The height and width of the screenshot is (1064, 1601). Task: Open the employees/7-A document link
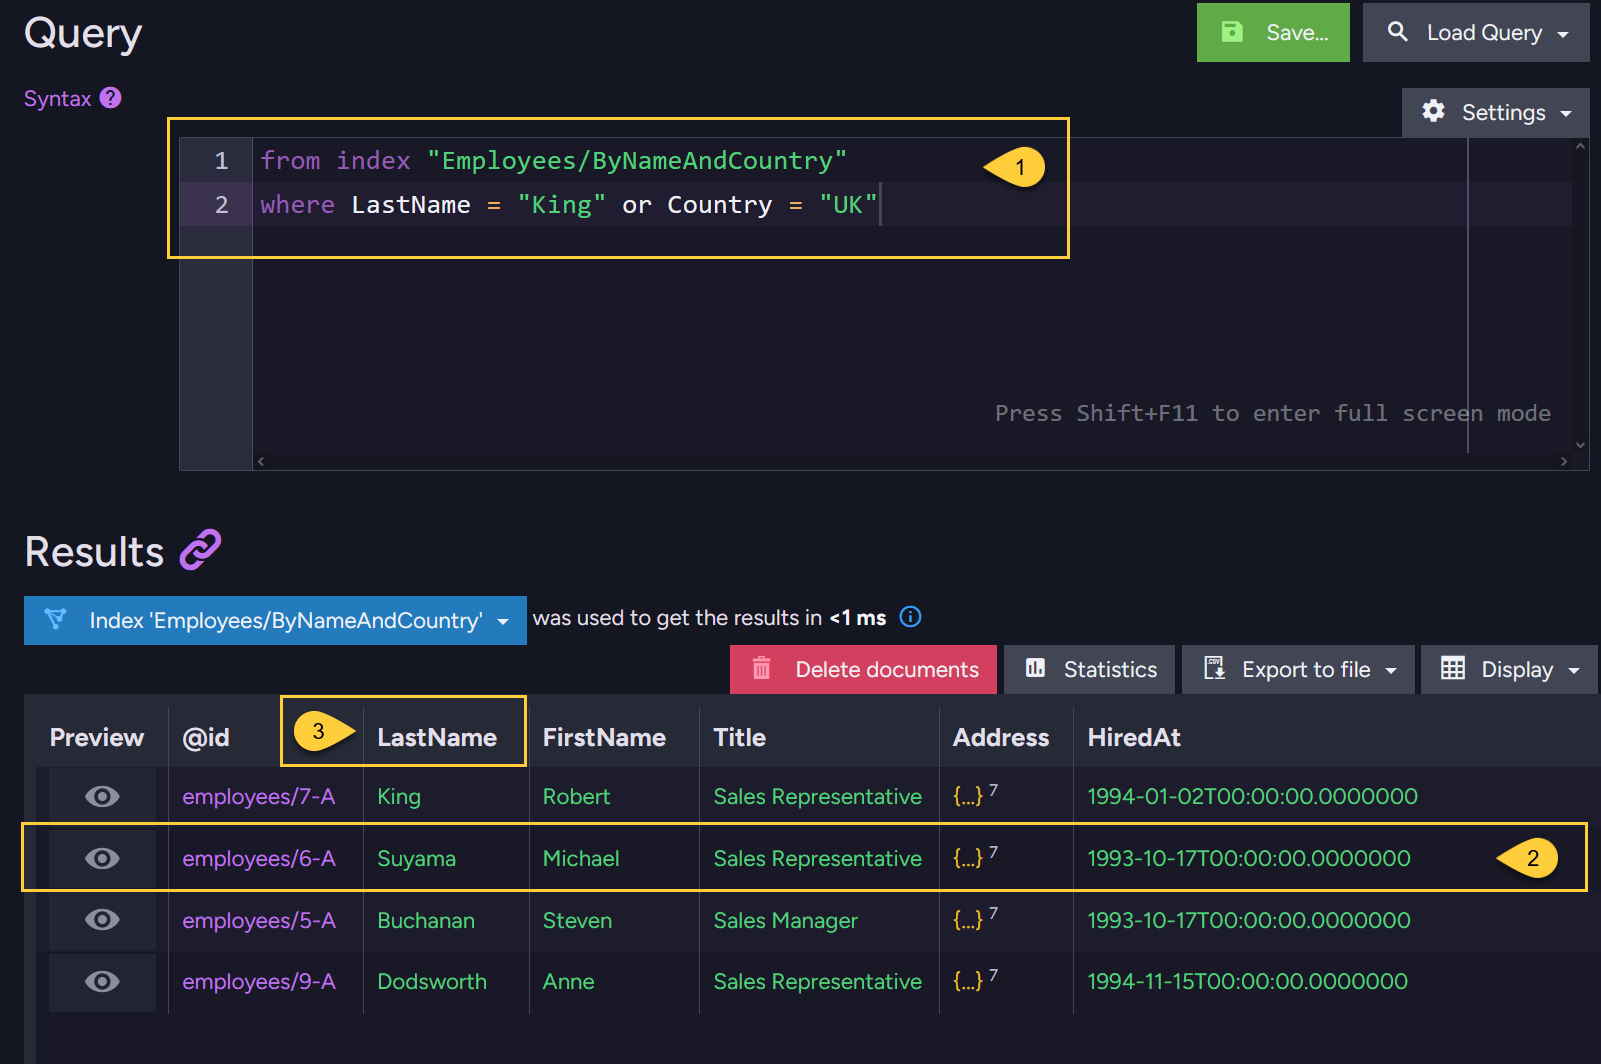tap(259, 796)
